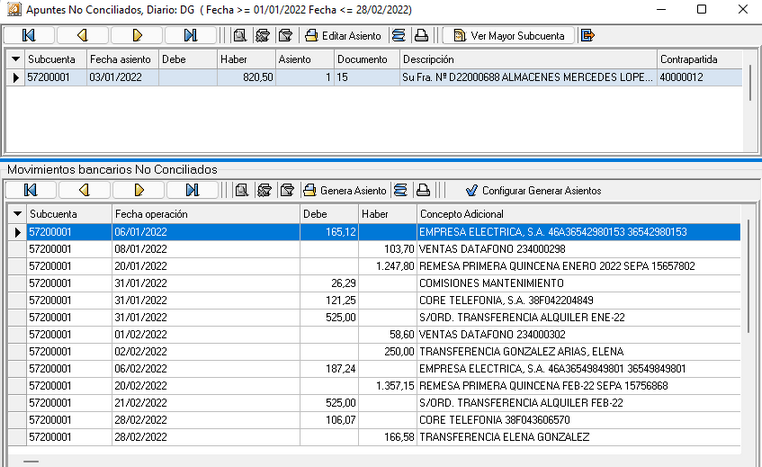Image resolution: width=762 pixels, height=467 pixels.
Task: Click search magnifier icon in Movimientos toolbar
Action: (x=242, y=190)
